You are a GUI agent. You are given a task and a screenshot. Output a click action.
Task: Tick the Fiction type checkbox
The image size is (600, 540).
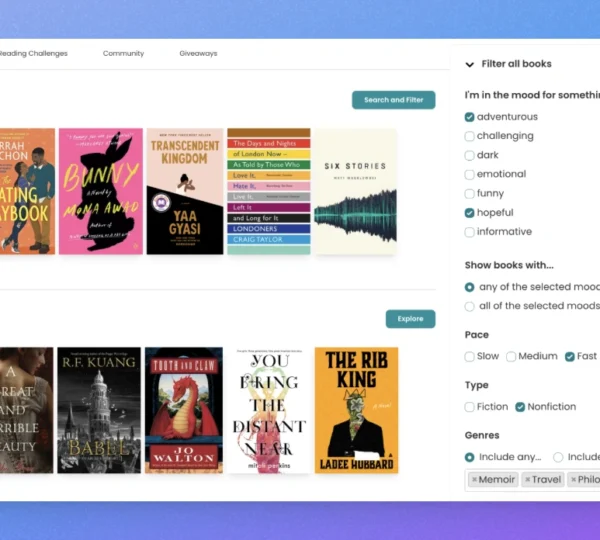(470, 407)
